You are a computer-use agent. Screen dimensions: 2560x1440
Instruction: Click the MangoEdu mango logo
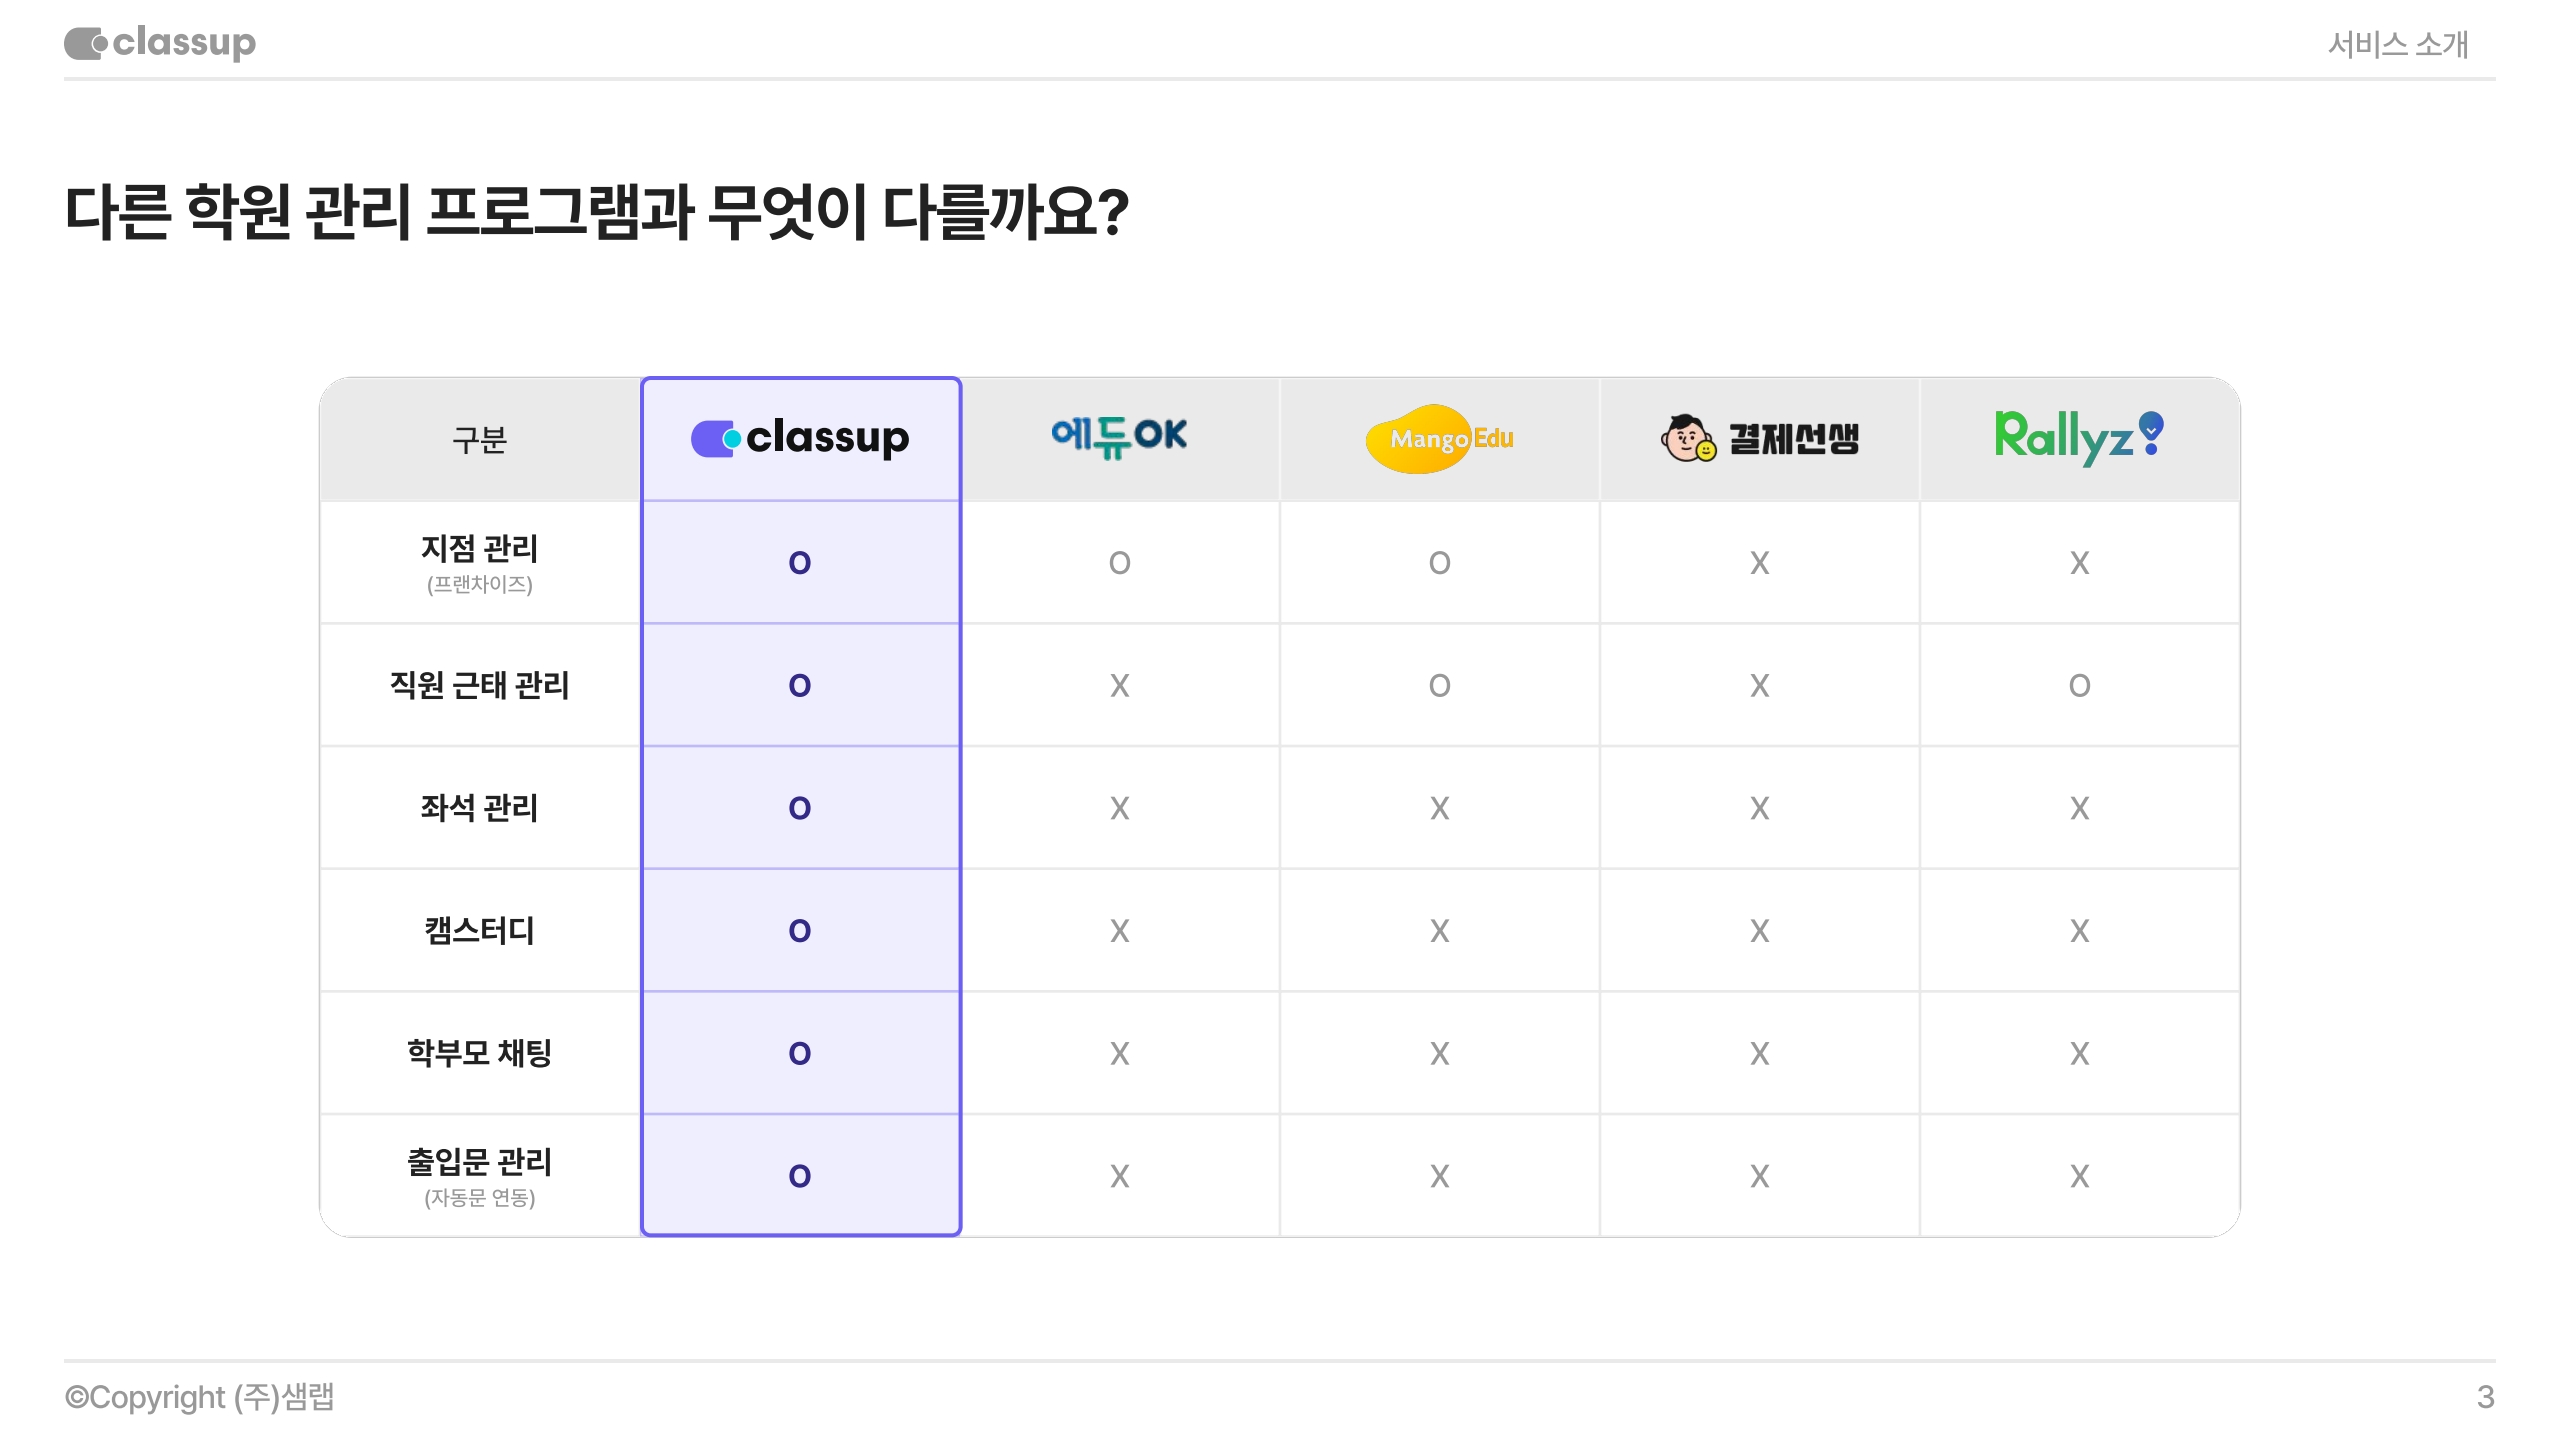click(1438, 438)
